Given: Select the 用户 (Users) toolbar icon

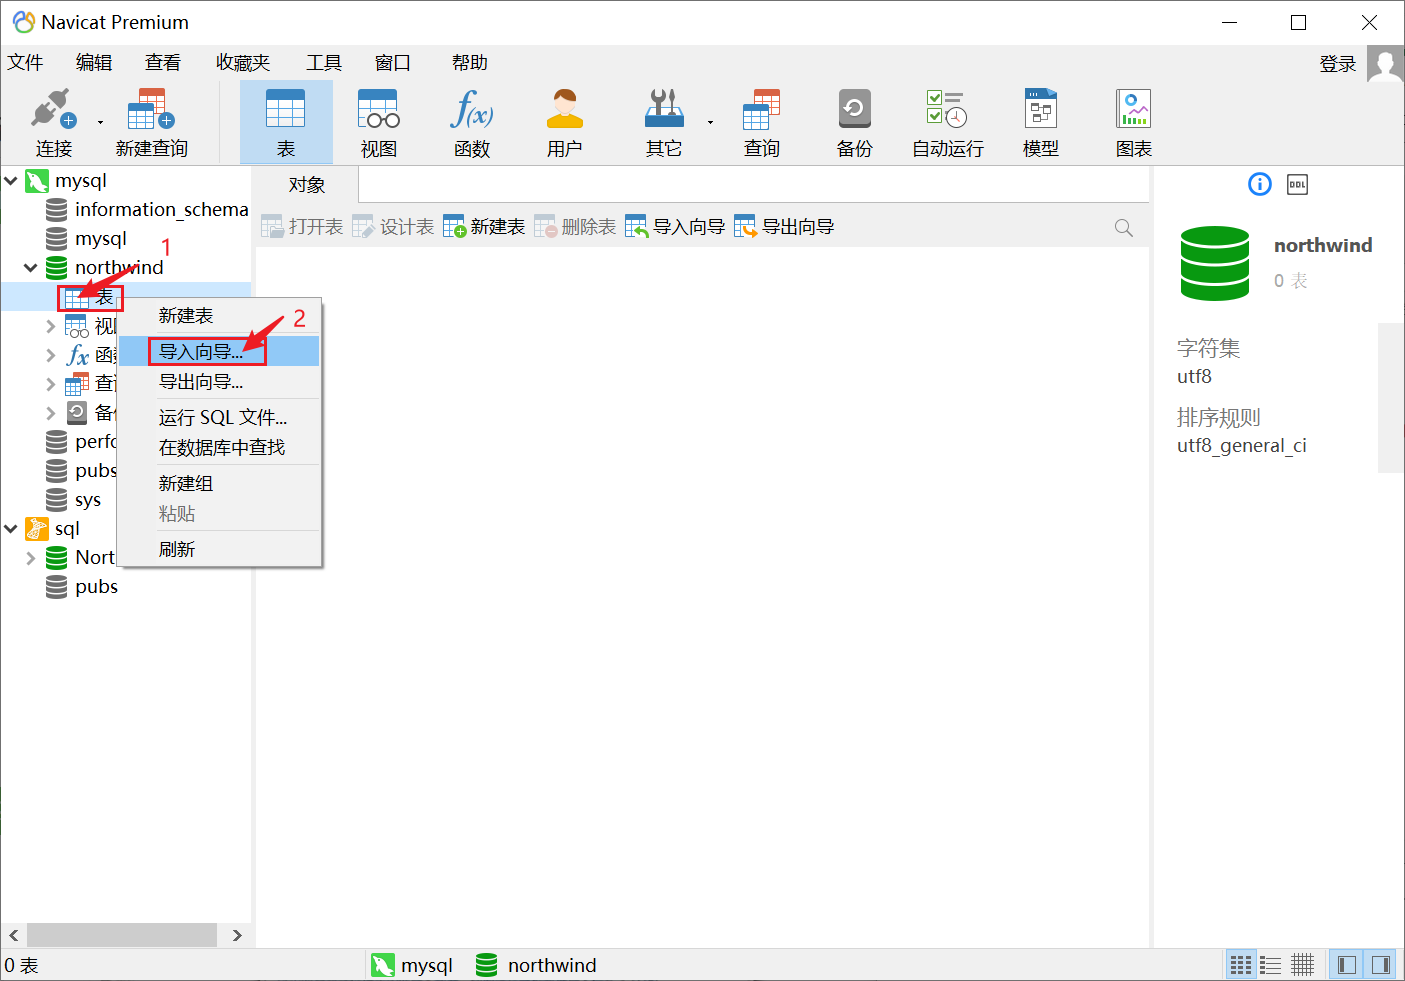Looking at the screenshot, I should point(564,120).
